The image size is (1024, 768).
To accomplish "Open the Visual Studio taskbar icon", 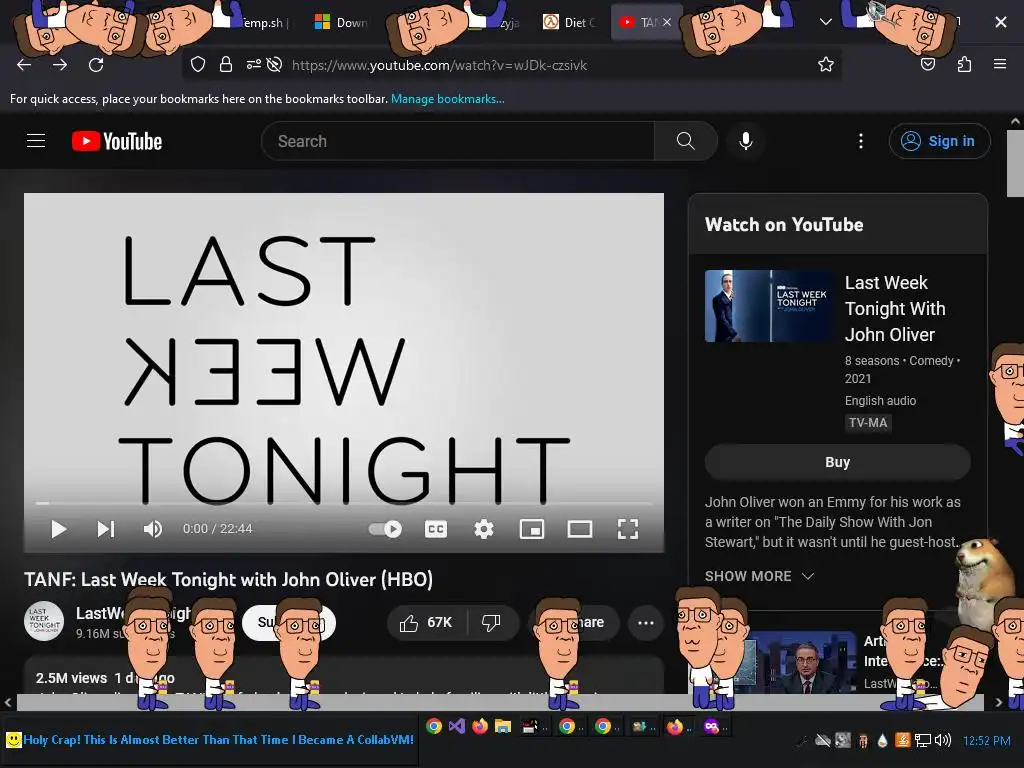I will 456,726.
